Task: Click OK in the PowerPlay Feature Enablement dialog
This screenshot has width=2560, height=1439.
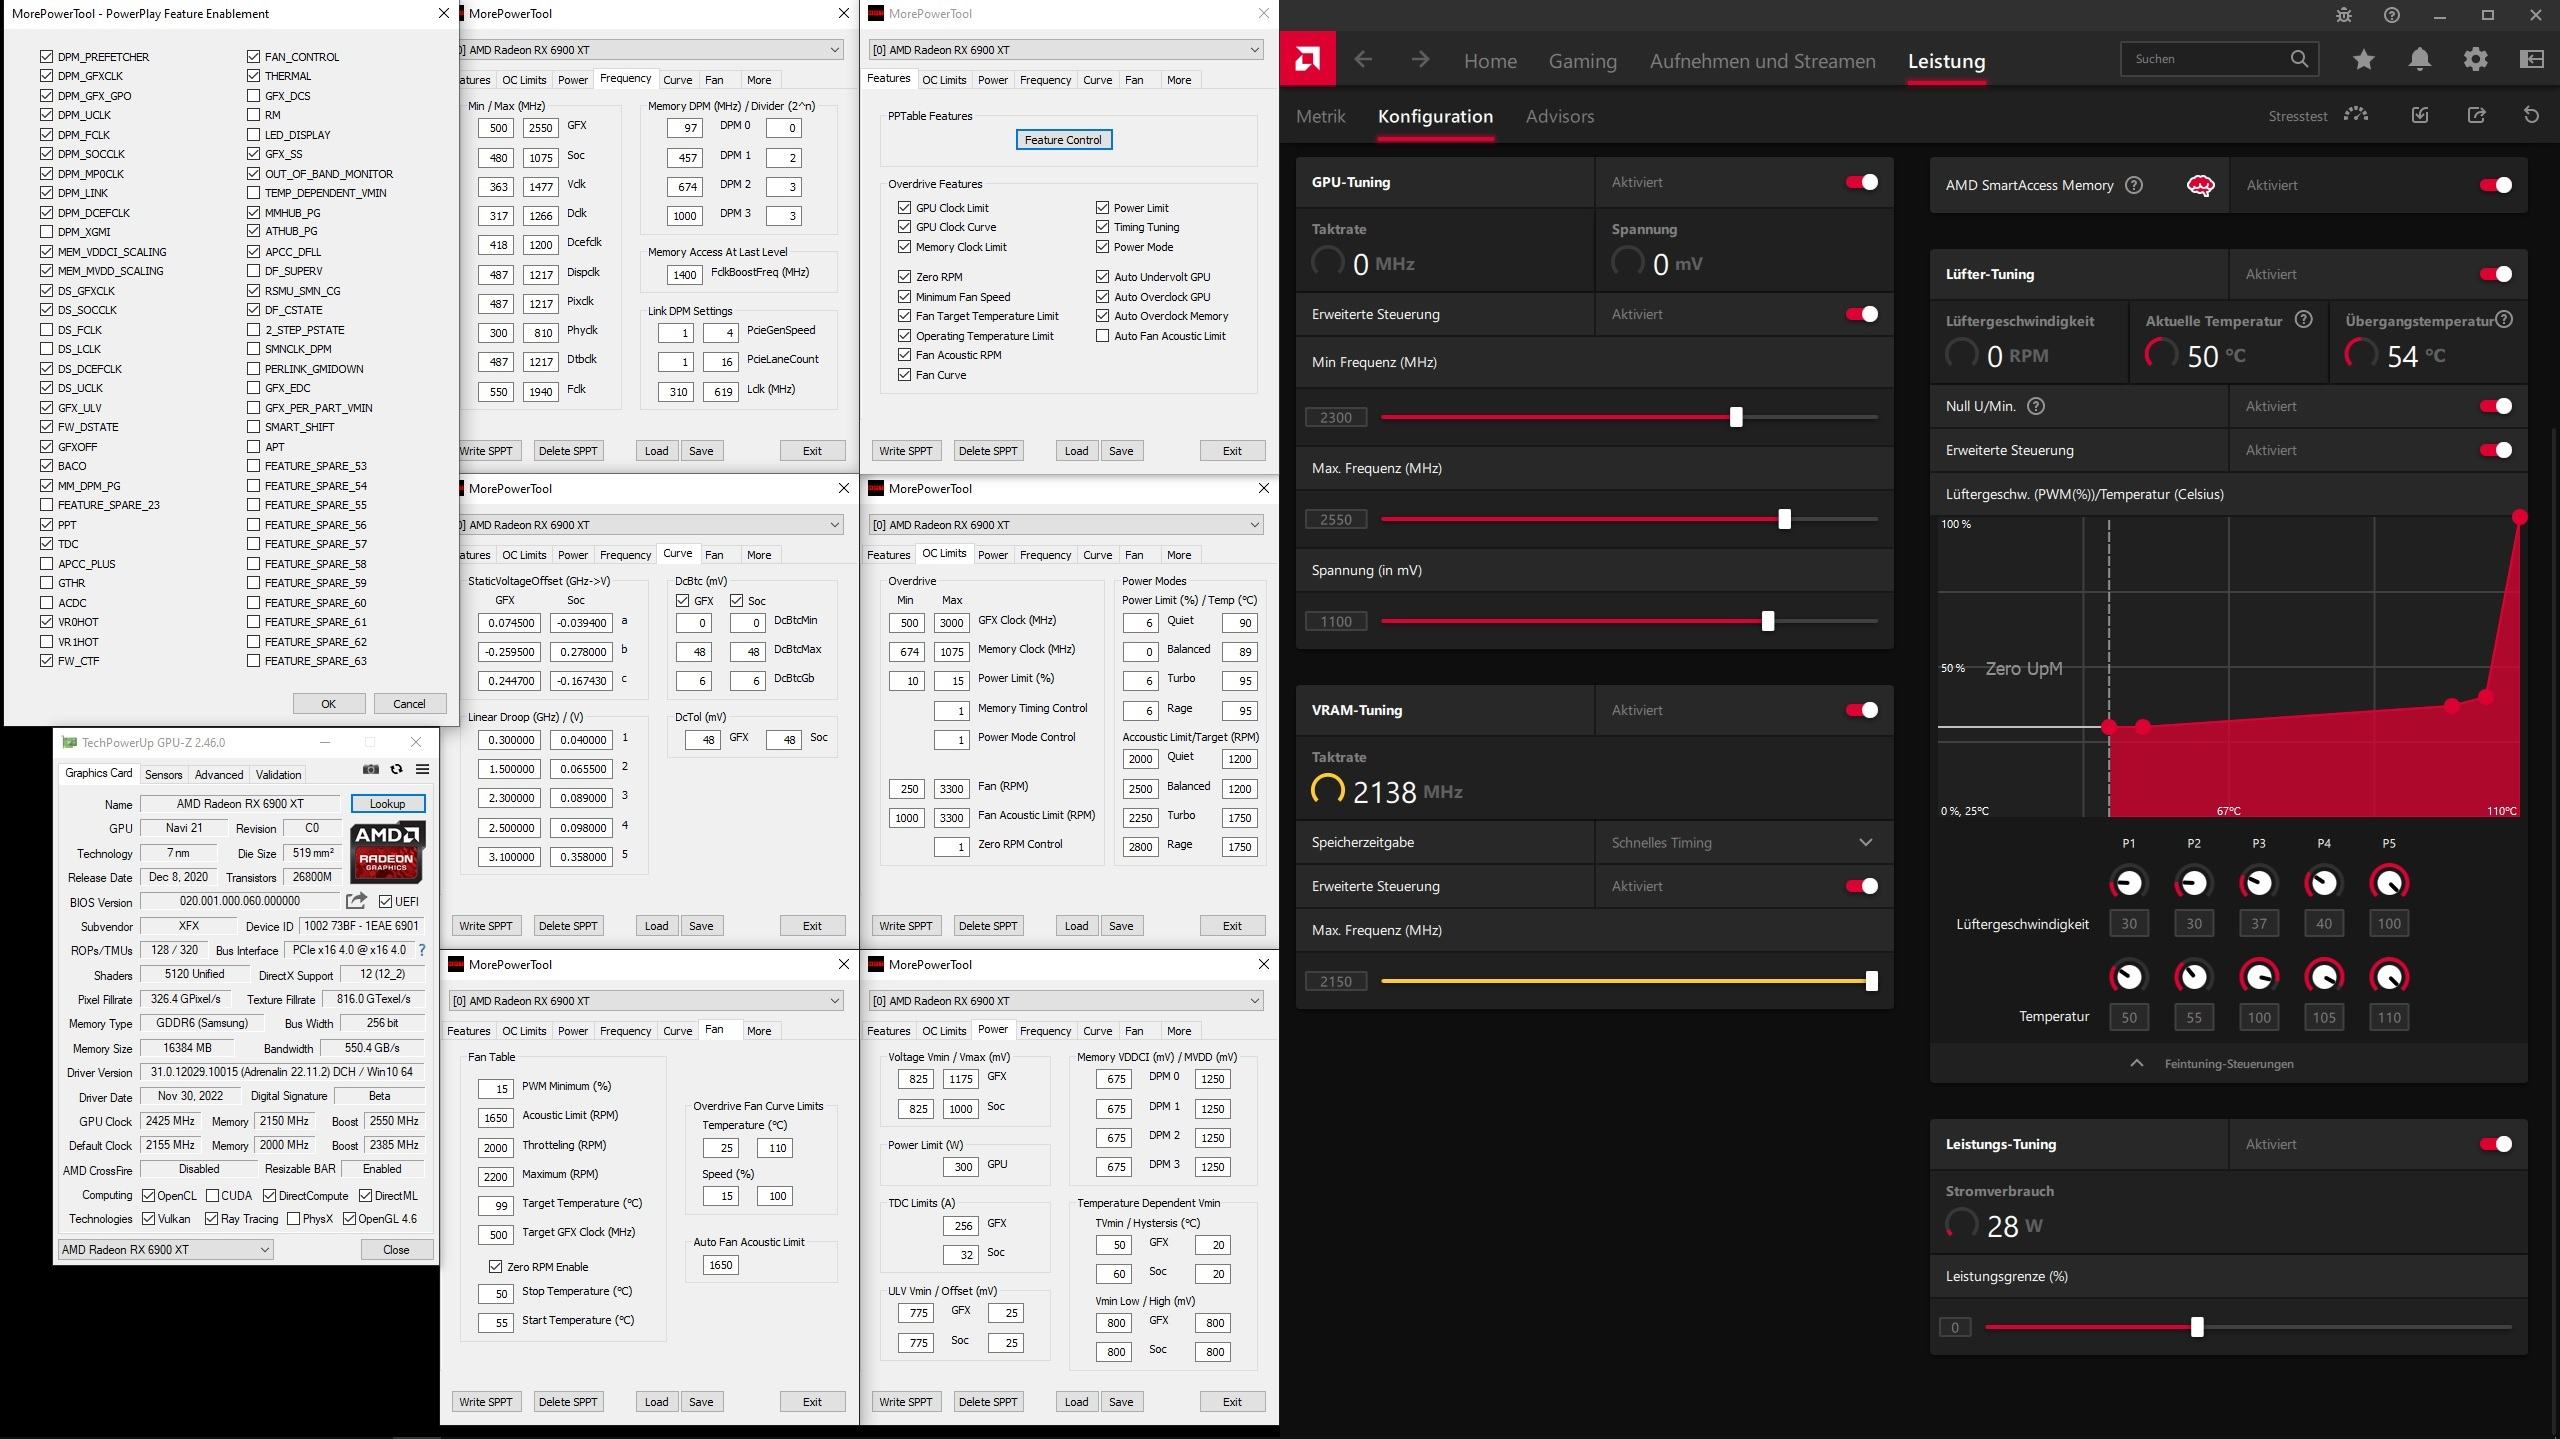Action: (328, 704)
